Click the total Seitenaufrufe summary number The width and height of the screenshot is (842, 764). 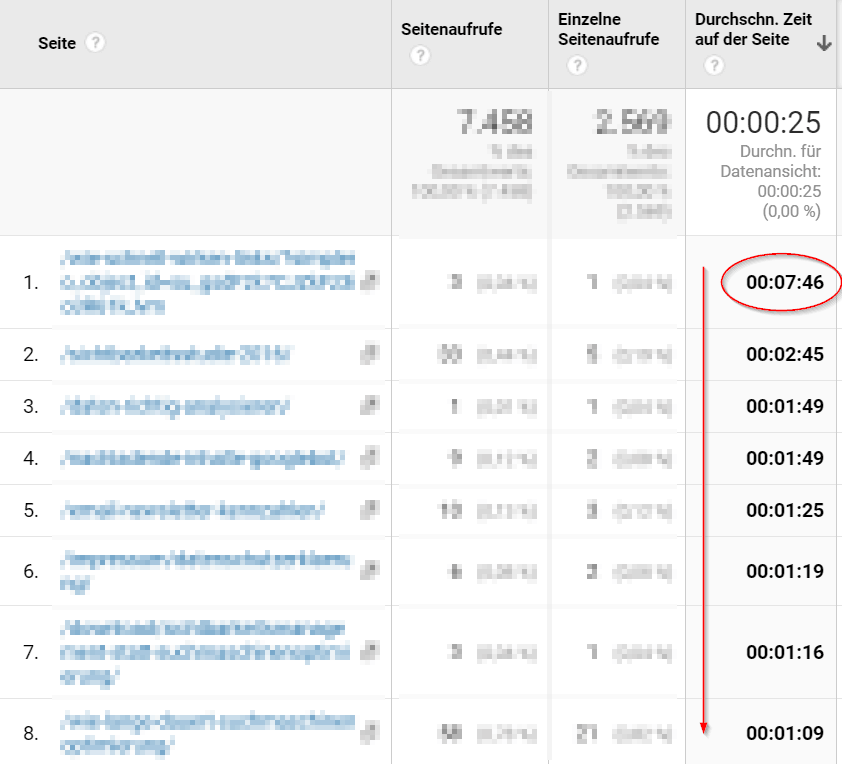point(495,122)
